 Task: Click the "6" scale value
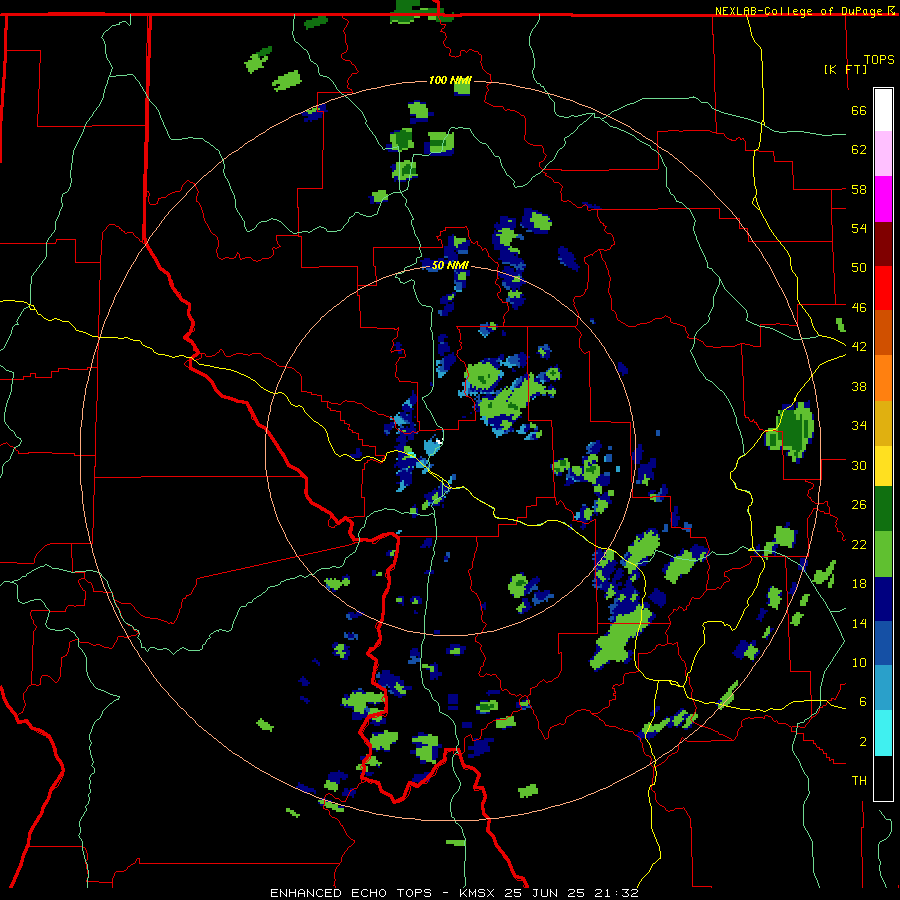(x=863, y=701)
